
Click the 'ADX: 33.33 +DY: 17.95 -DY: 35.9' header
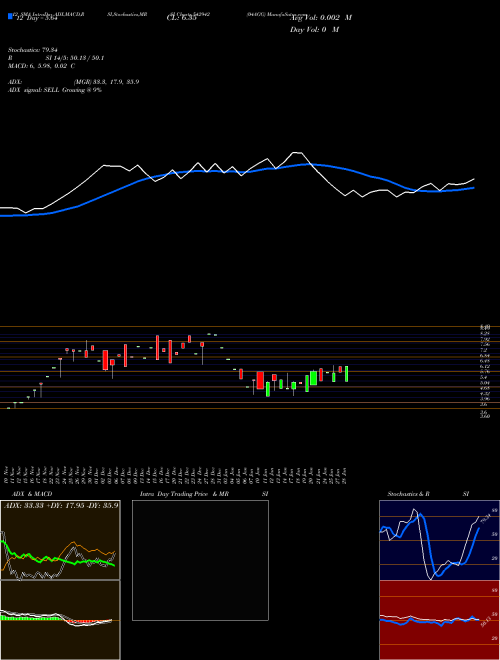61,506
